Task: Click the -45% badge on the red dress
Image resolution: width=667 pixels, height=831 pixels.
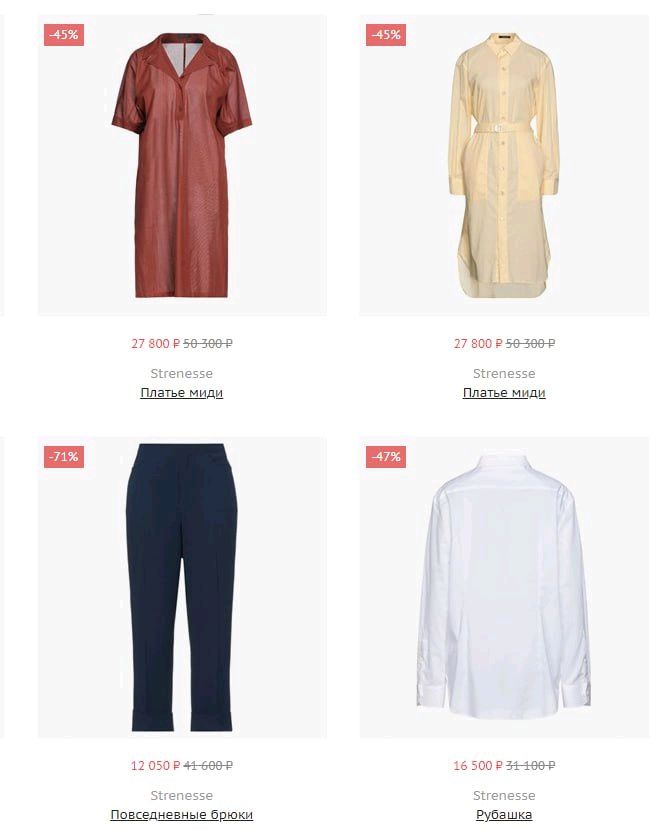Action: [64, 35]
